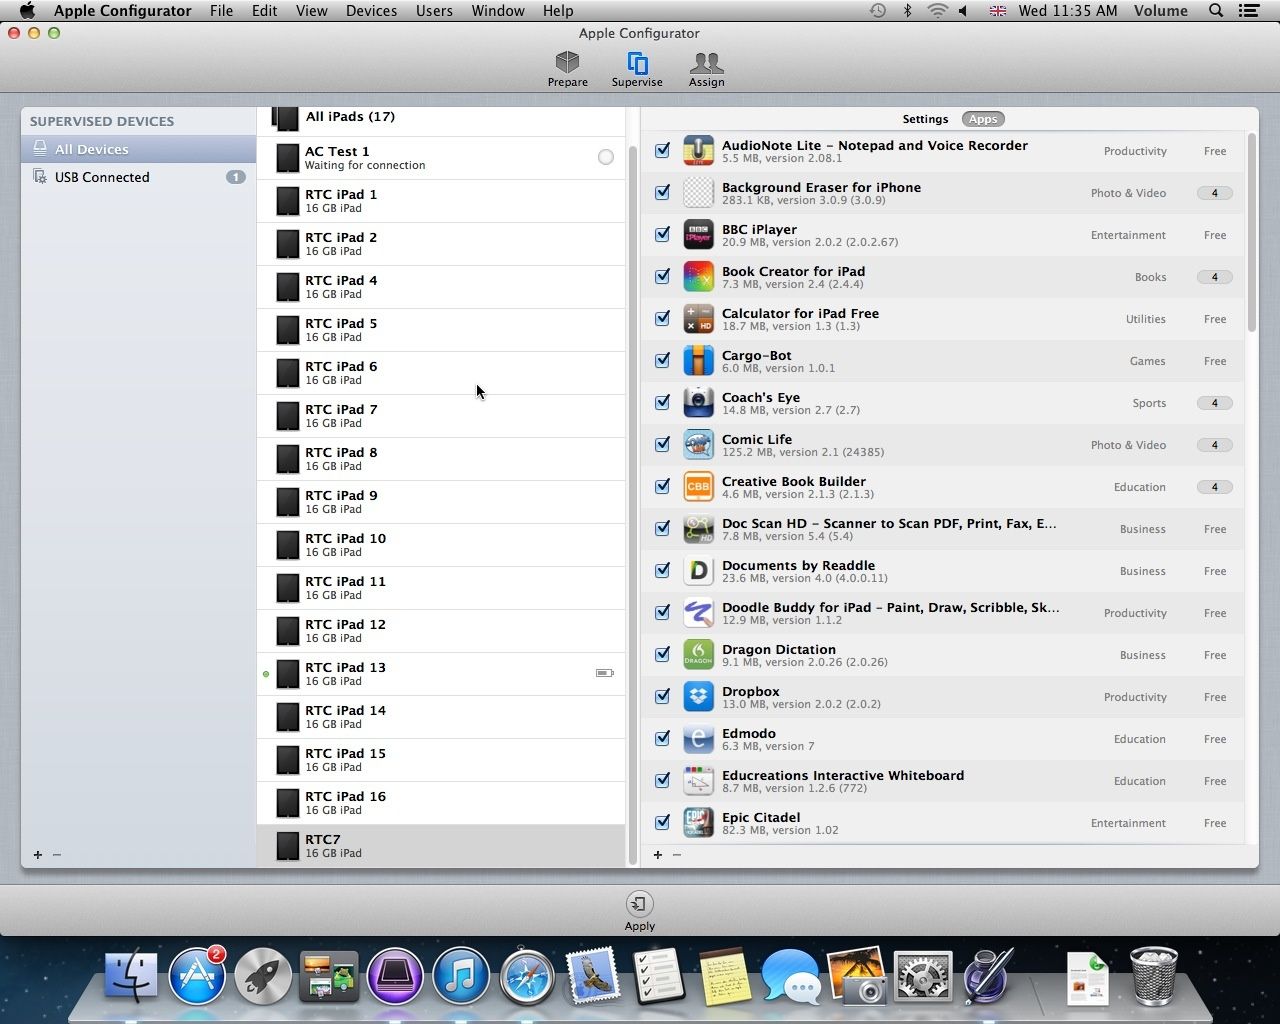
Task: Open the Window menu
Action: (x=497, y=11)
